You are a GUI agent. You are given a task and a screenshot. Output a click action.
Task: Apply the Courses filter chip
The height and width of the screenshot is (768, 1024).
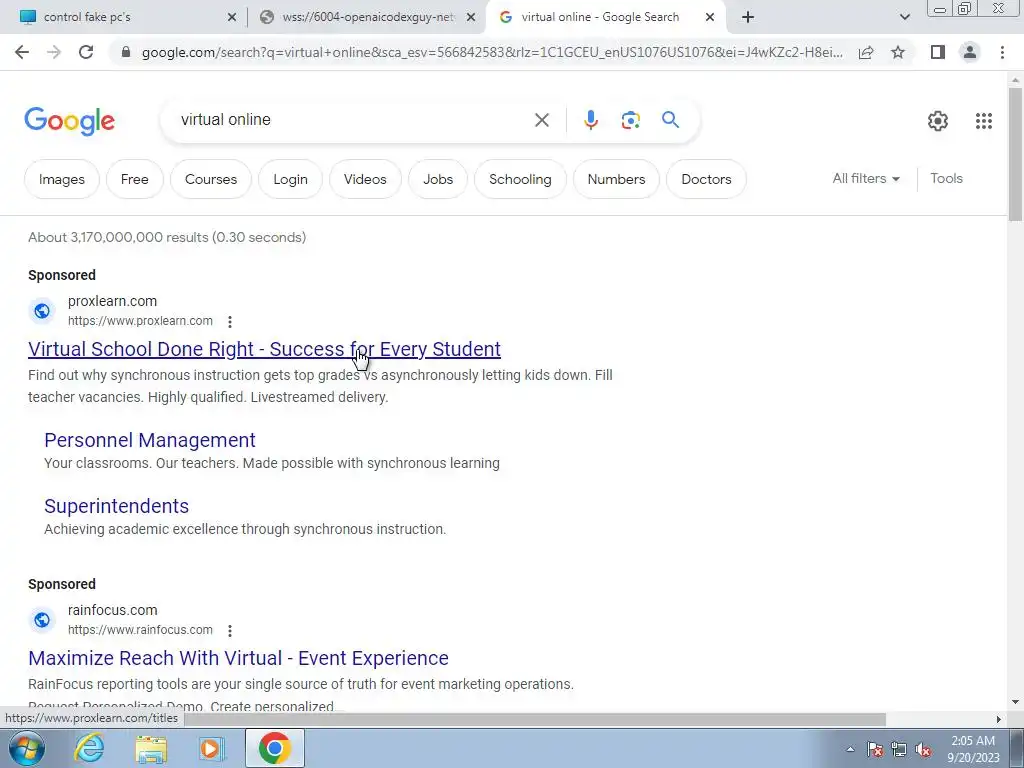(x=211, y=179)
